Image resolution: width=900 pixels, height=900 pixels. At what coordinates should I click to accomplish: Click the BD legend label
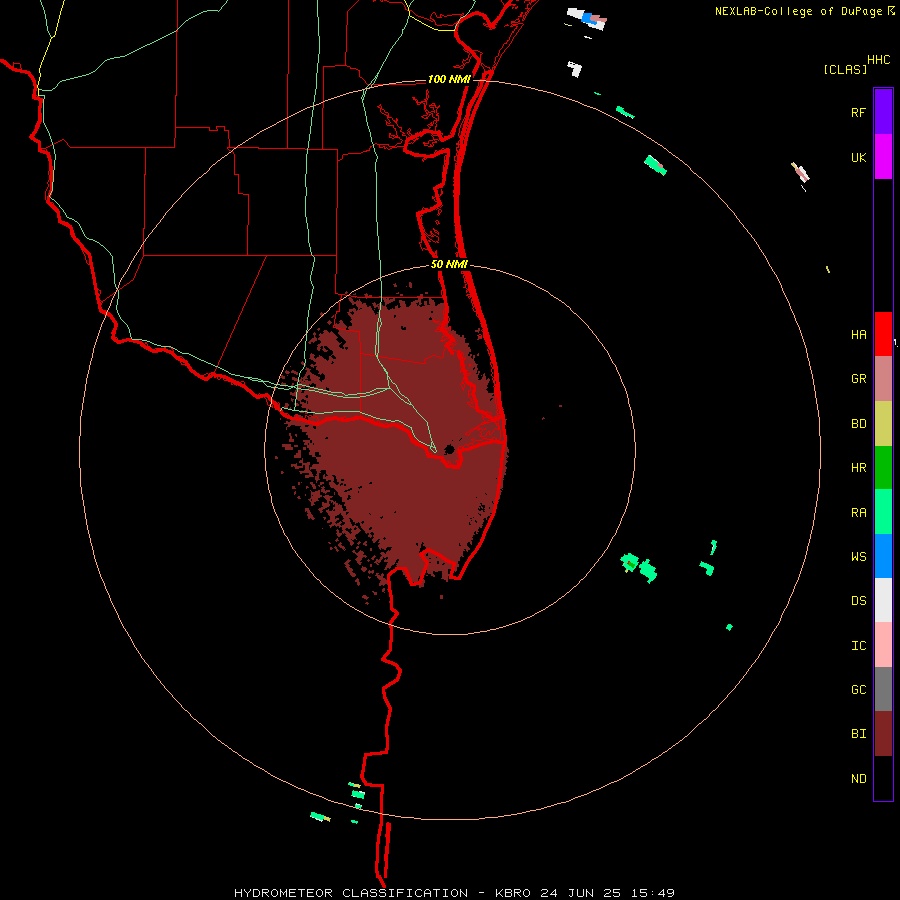tap(859, 424)
